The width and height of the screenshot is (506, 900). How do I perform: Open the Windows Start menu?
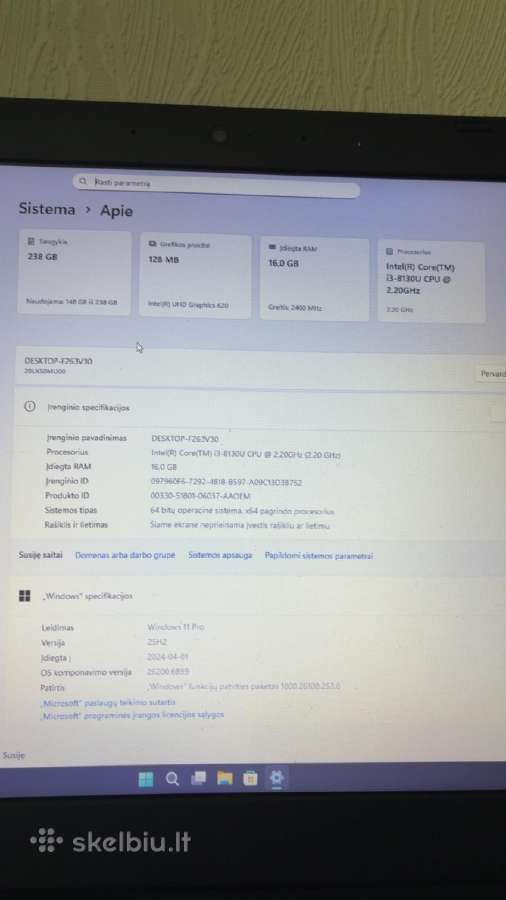click(x=146, y=779)
